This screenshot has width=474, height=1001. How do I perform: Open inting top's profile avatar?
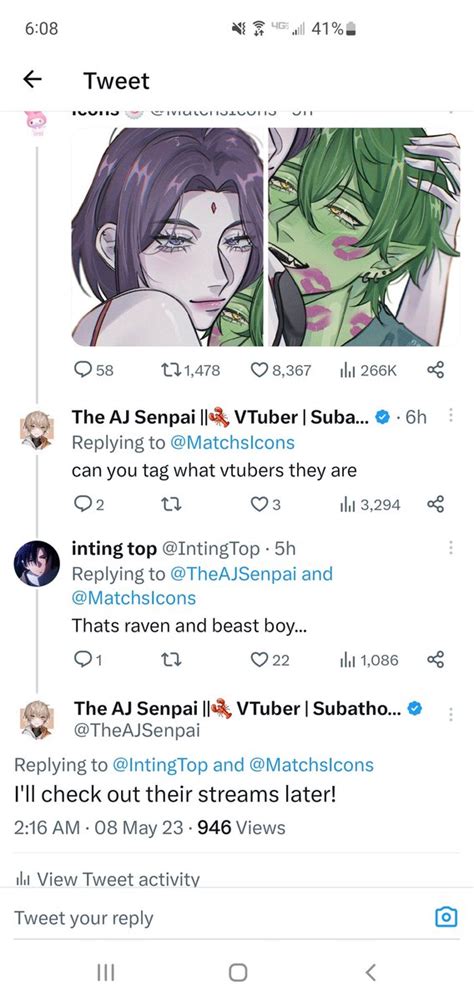click(37, 564)
